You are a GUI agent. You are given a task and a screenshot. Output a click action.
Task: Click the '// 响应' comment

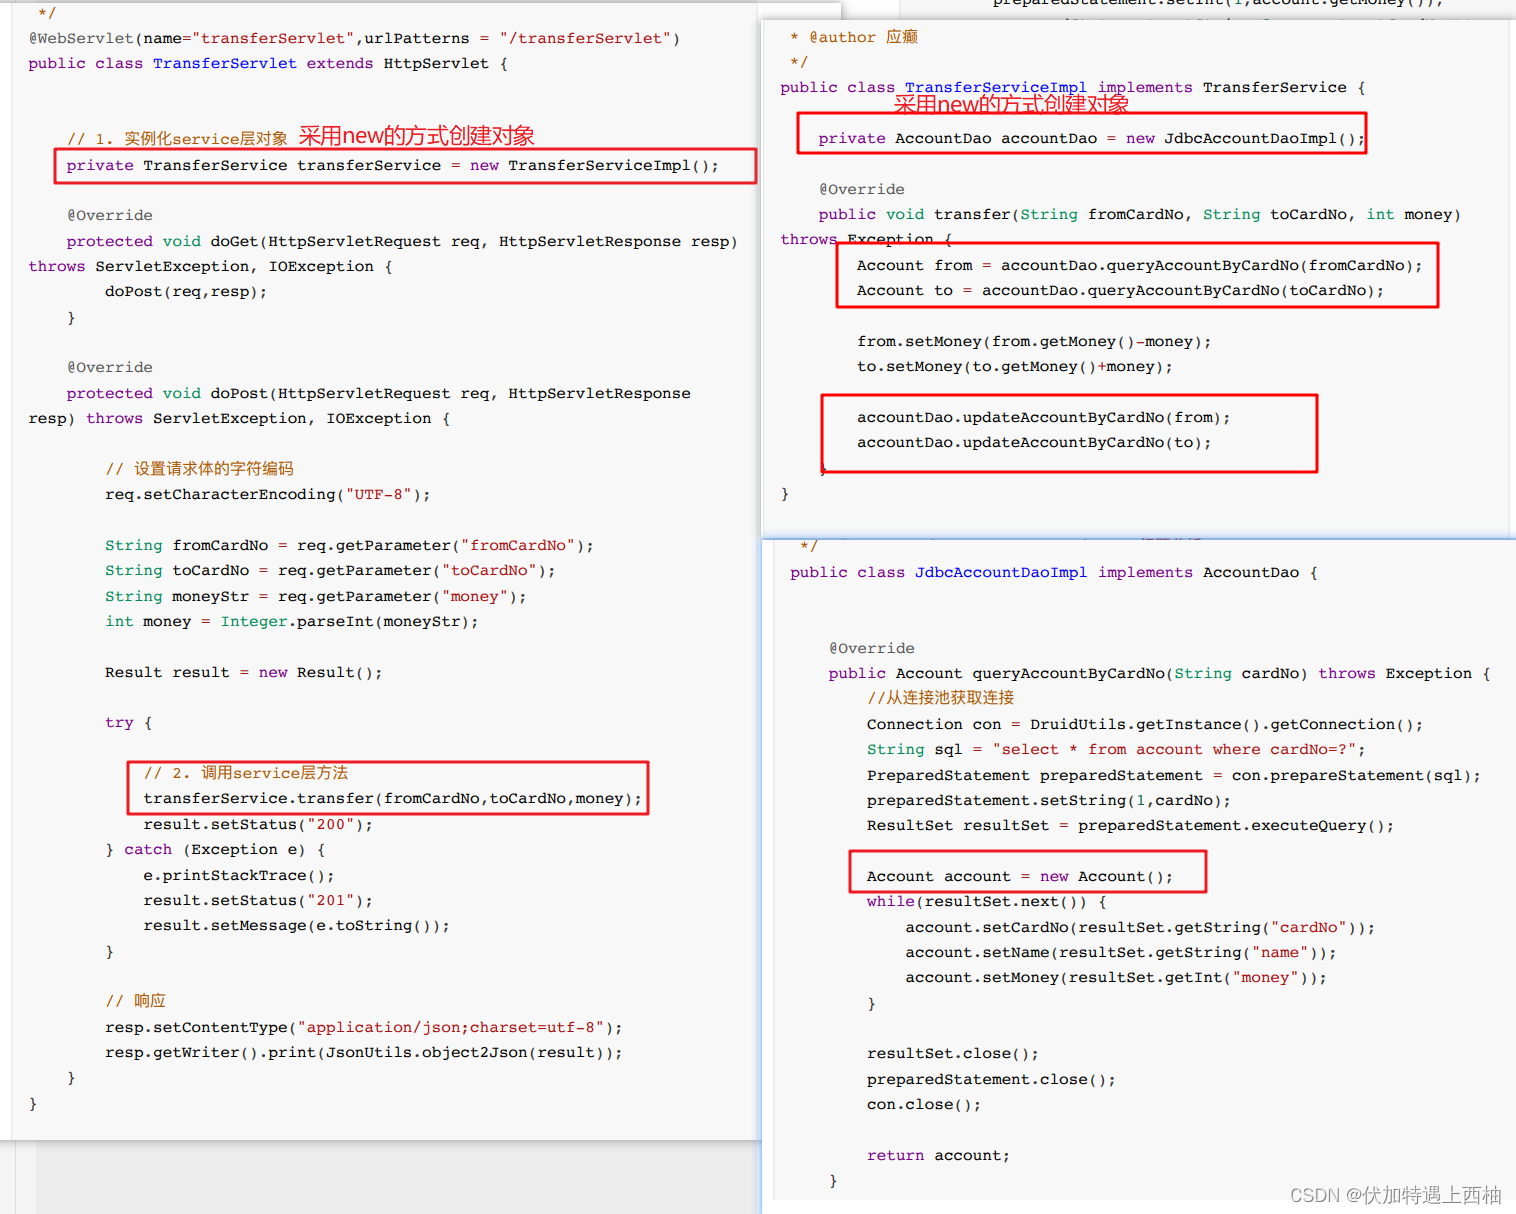135,1001
